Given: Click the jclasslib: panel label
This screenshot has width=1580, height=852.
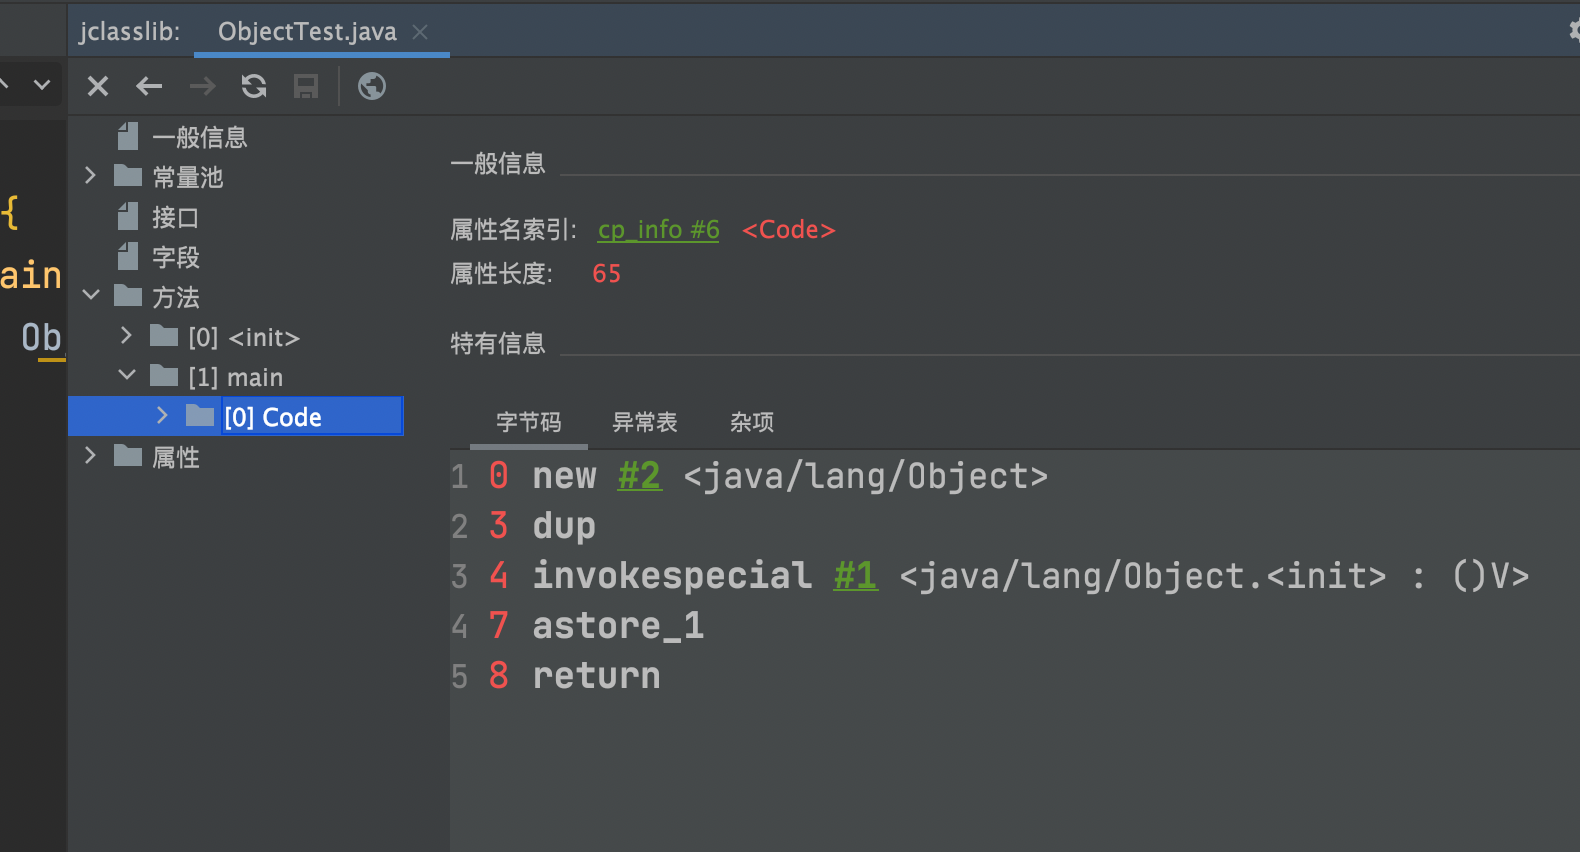Looking at the screenshot, I should point(130,32).
